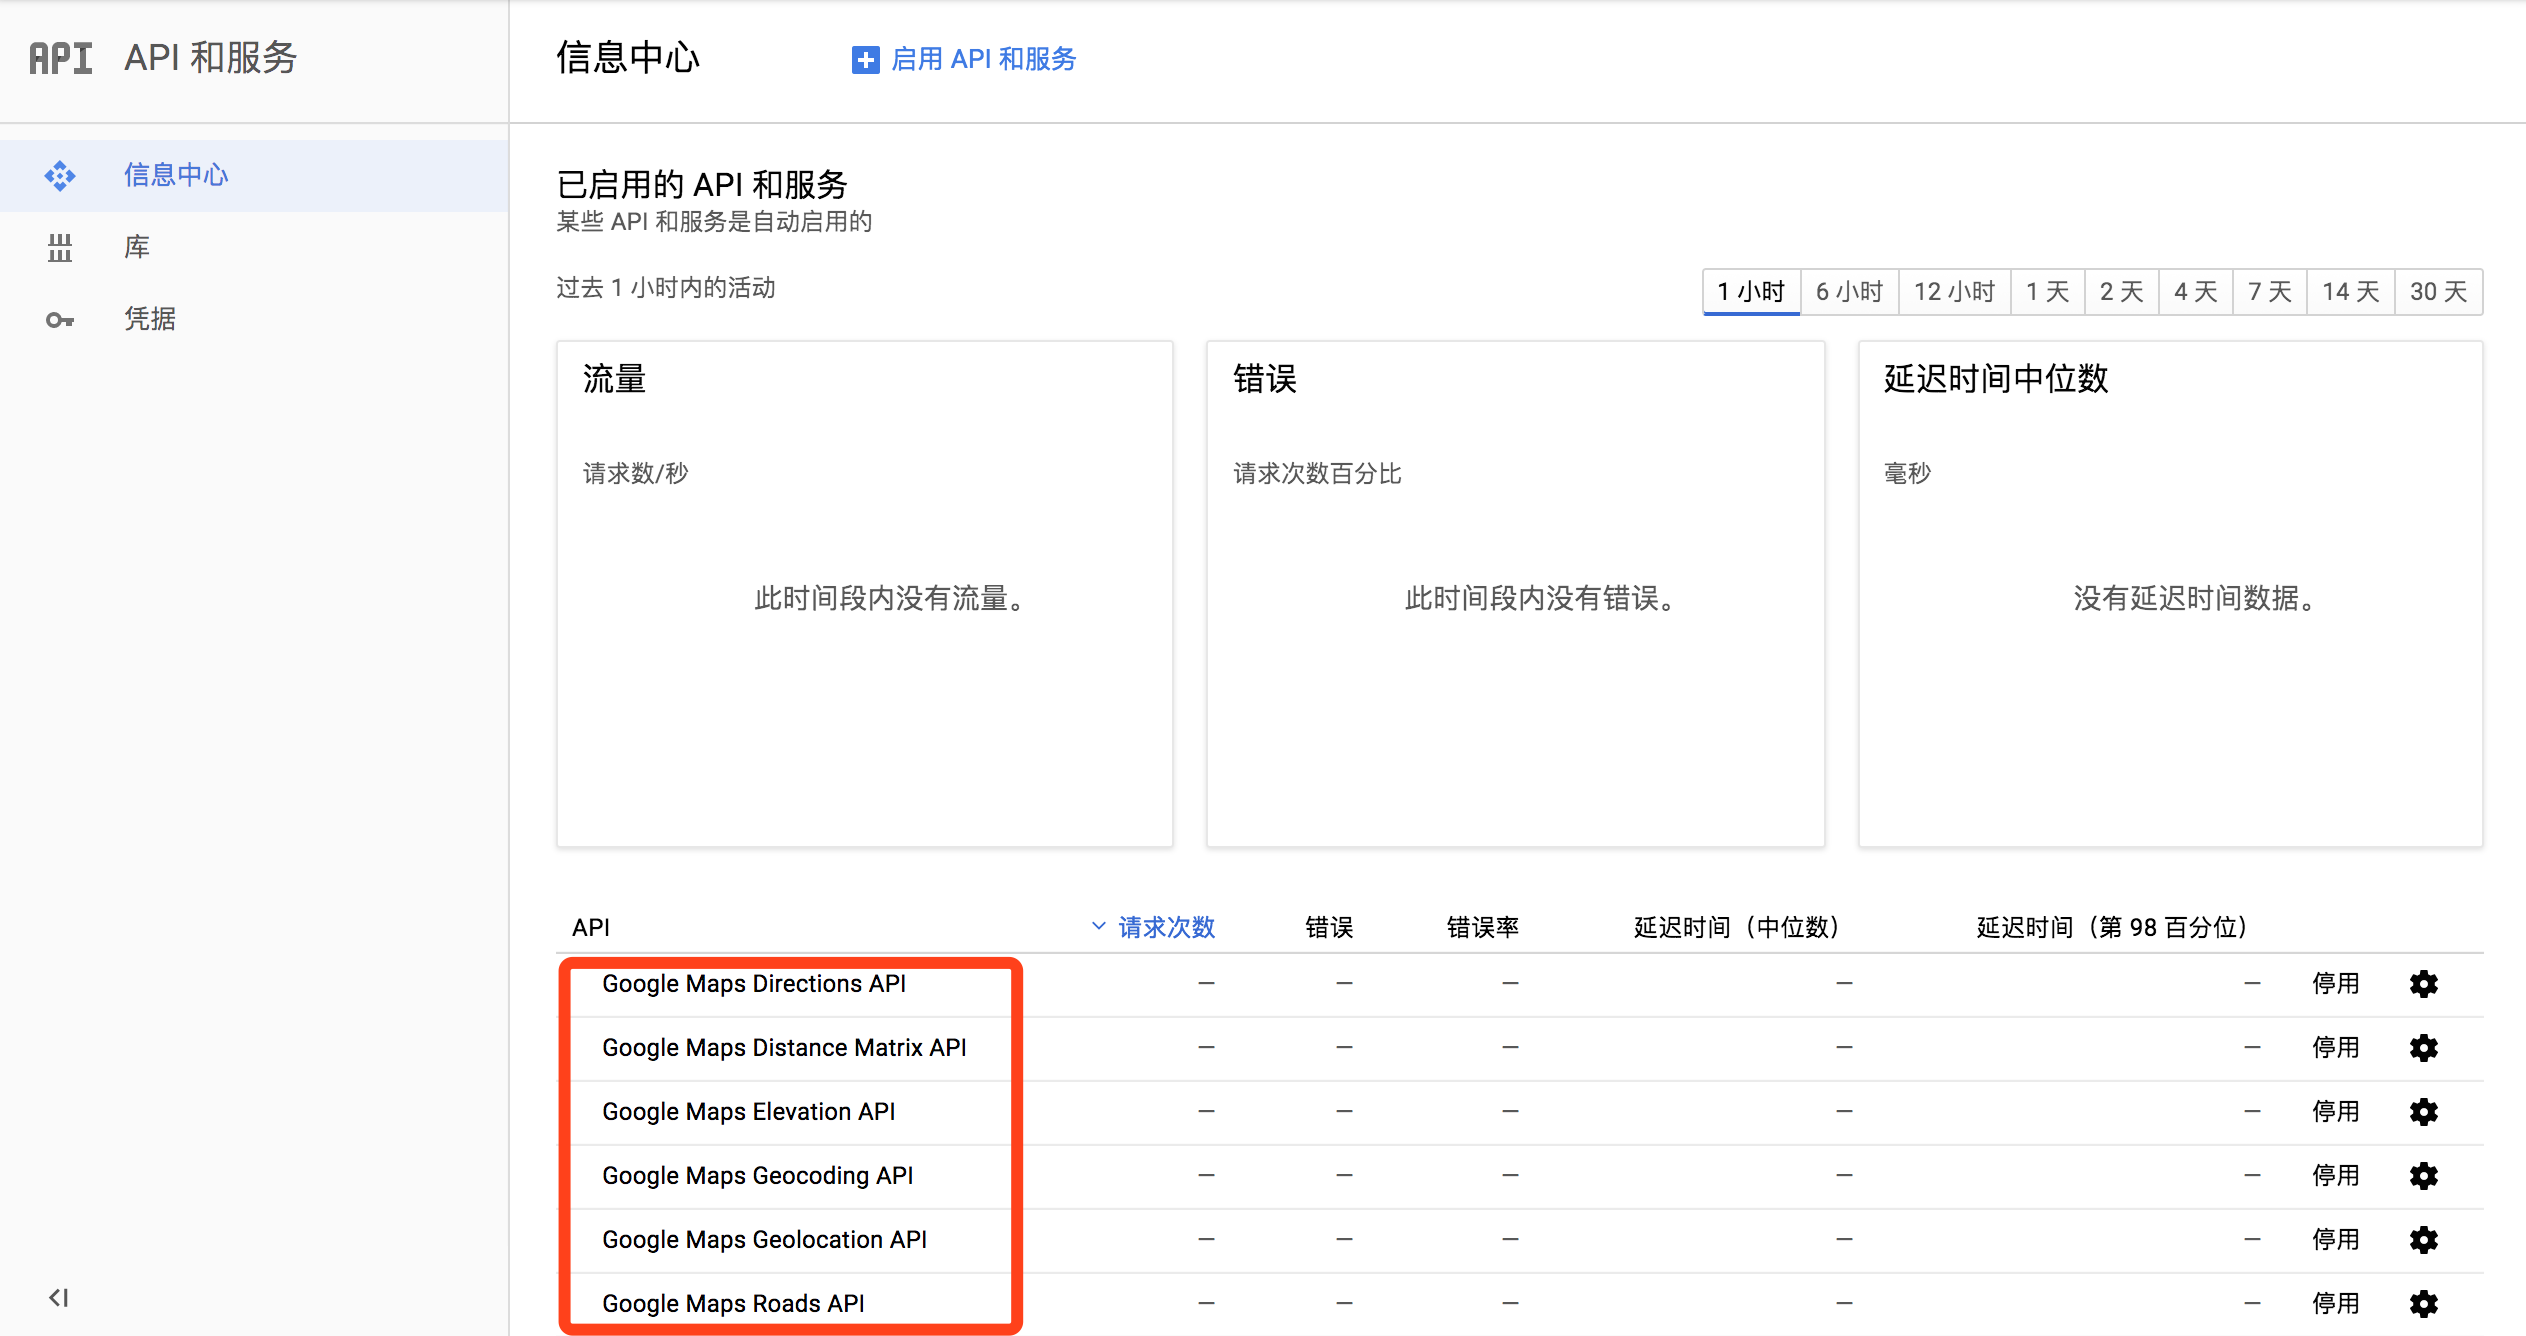Open settings gear for Google Maps Elevation API
The width and height of the screenshot is (2526, 1336).
(2423, 1112)
